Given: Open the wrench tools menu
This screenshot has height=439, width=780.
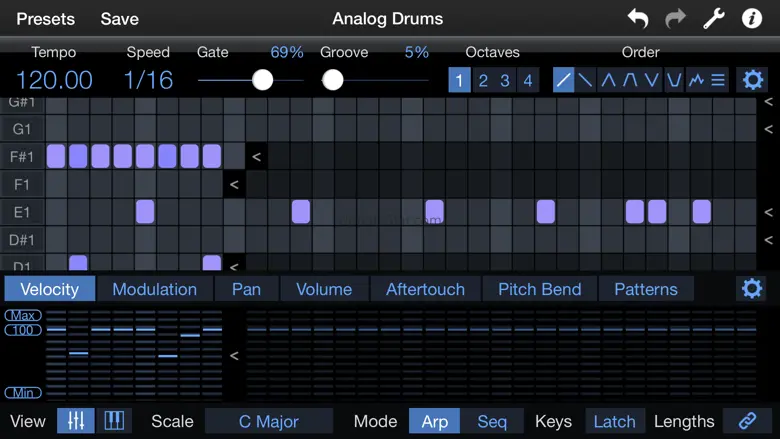Looking at the screenshot, I should click(713, 19).
